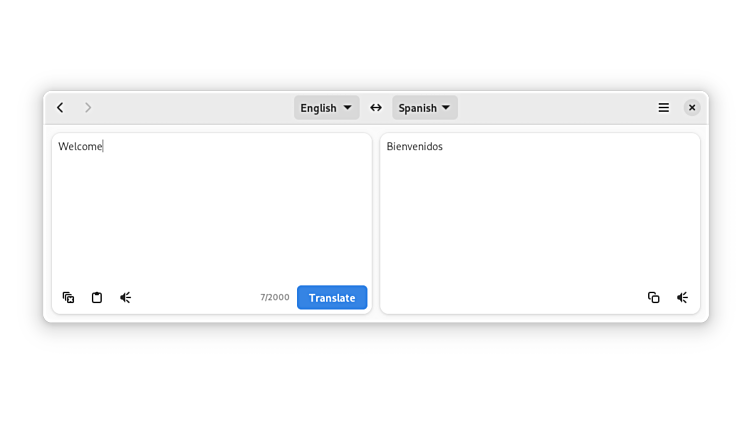Go back in translation history
Image resolution: width=752 pixels, height=423 pixels.
60,108
